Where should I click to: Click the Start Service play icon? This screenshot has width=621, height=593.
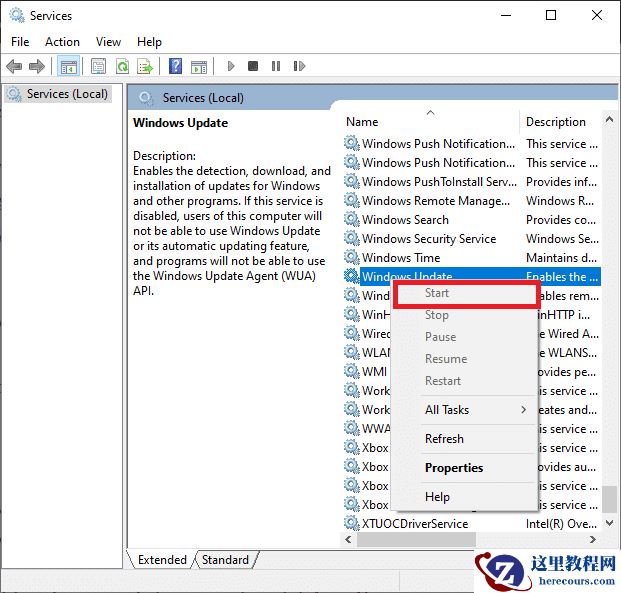(x=231, y=66)
